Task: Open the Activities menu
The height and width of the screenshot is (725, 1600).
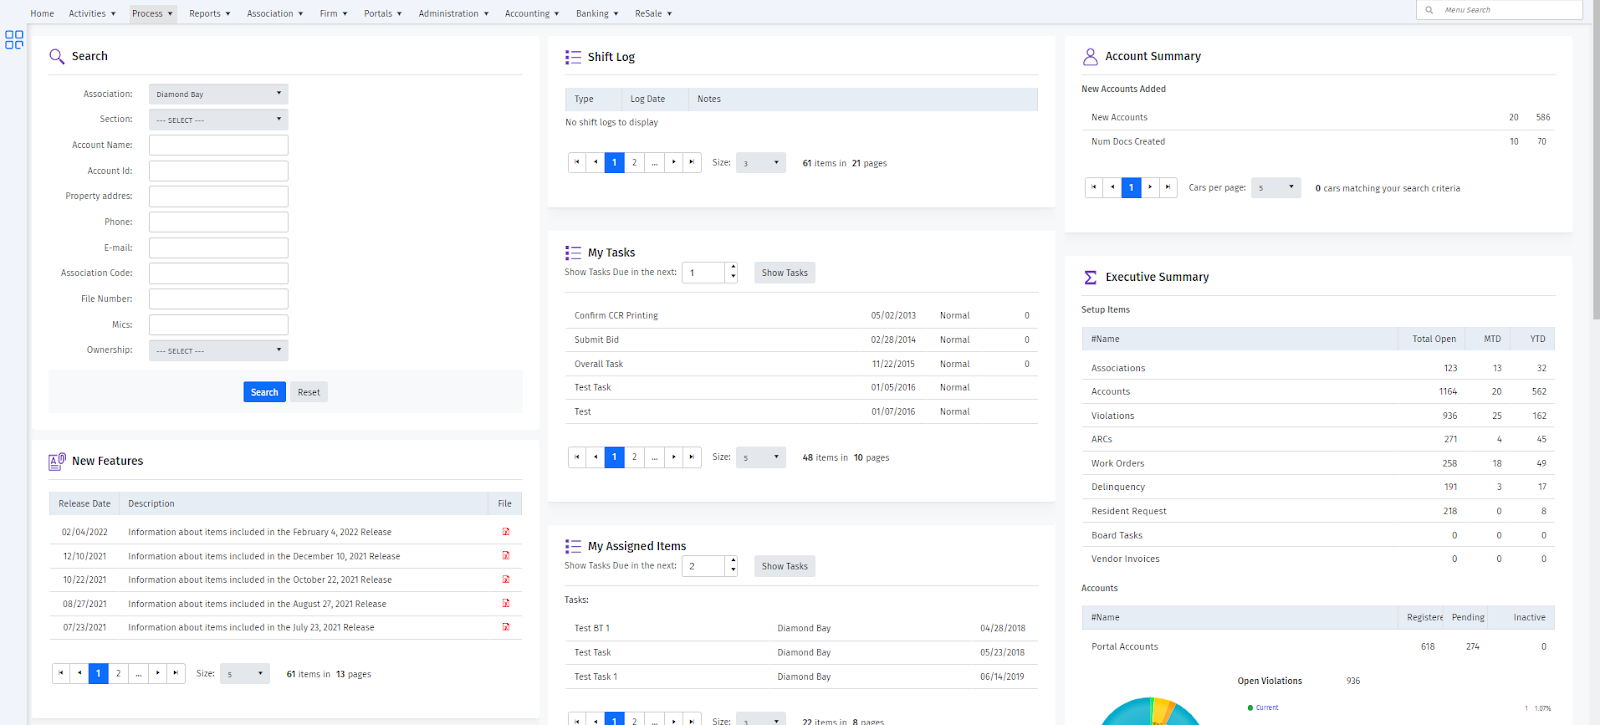Action: [92, 13]
